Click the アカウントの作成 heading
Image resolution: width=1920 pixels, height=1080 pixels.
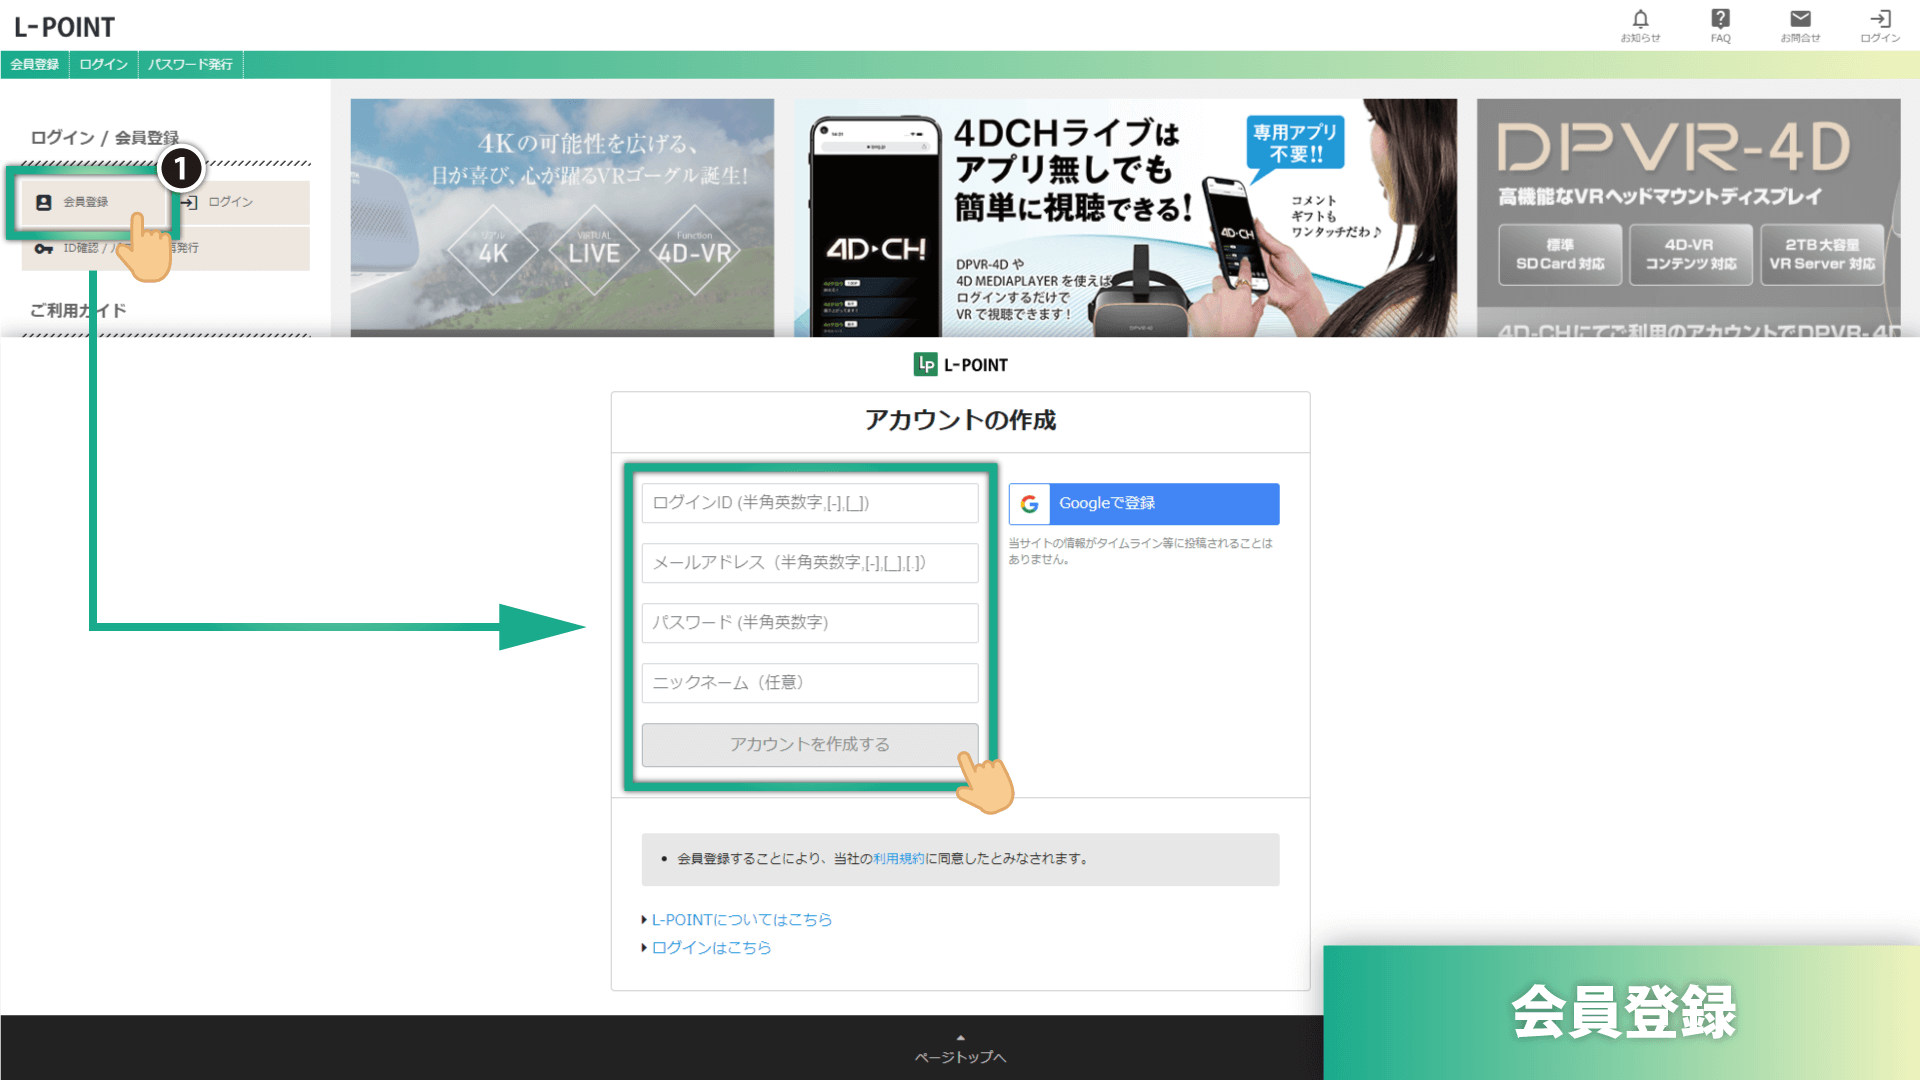(960, 420)
